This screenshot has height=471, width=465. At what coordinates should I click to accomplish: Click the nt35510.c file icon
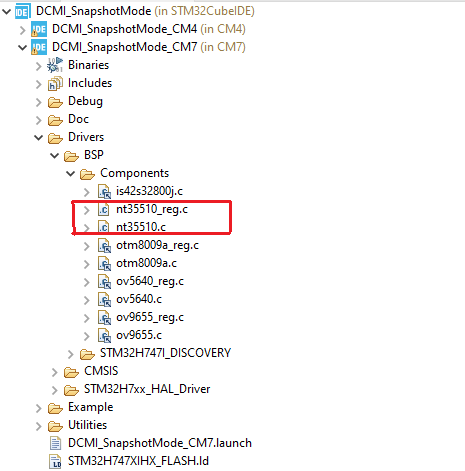103,227
